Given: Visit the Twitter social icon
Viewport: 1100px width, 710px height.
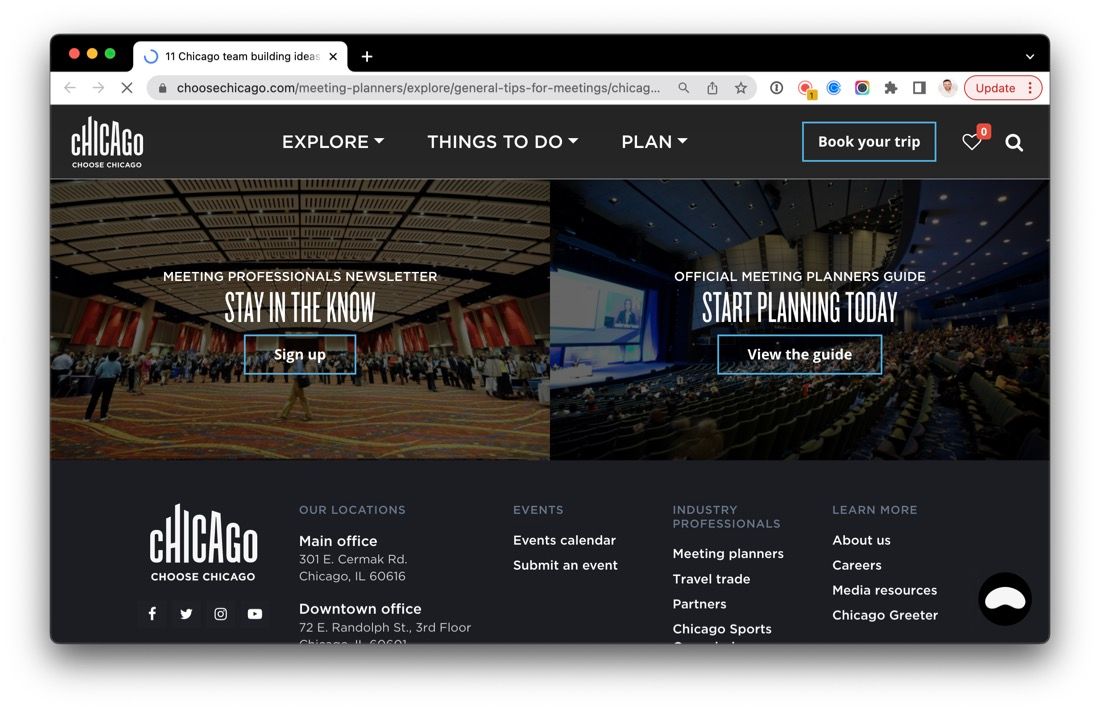Looking at the screenshot, I should click(x=186, y=614).
